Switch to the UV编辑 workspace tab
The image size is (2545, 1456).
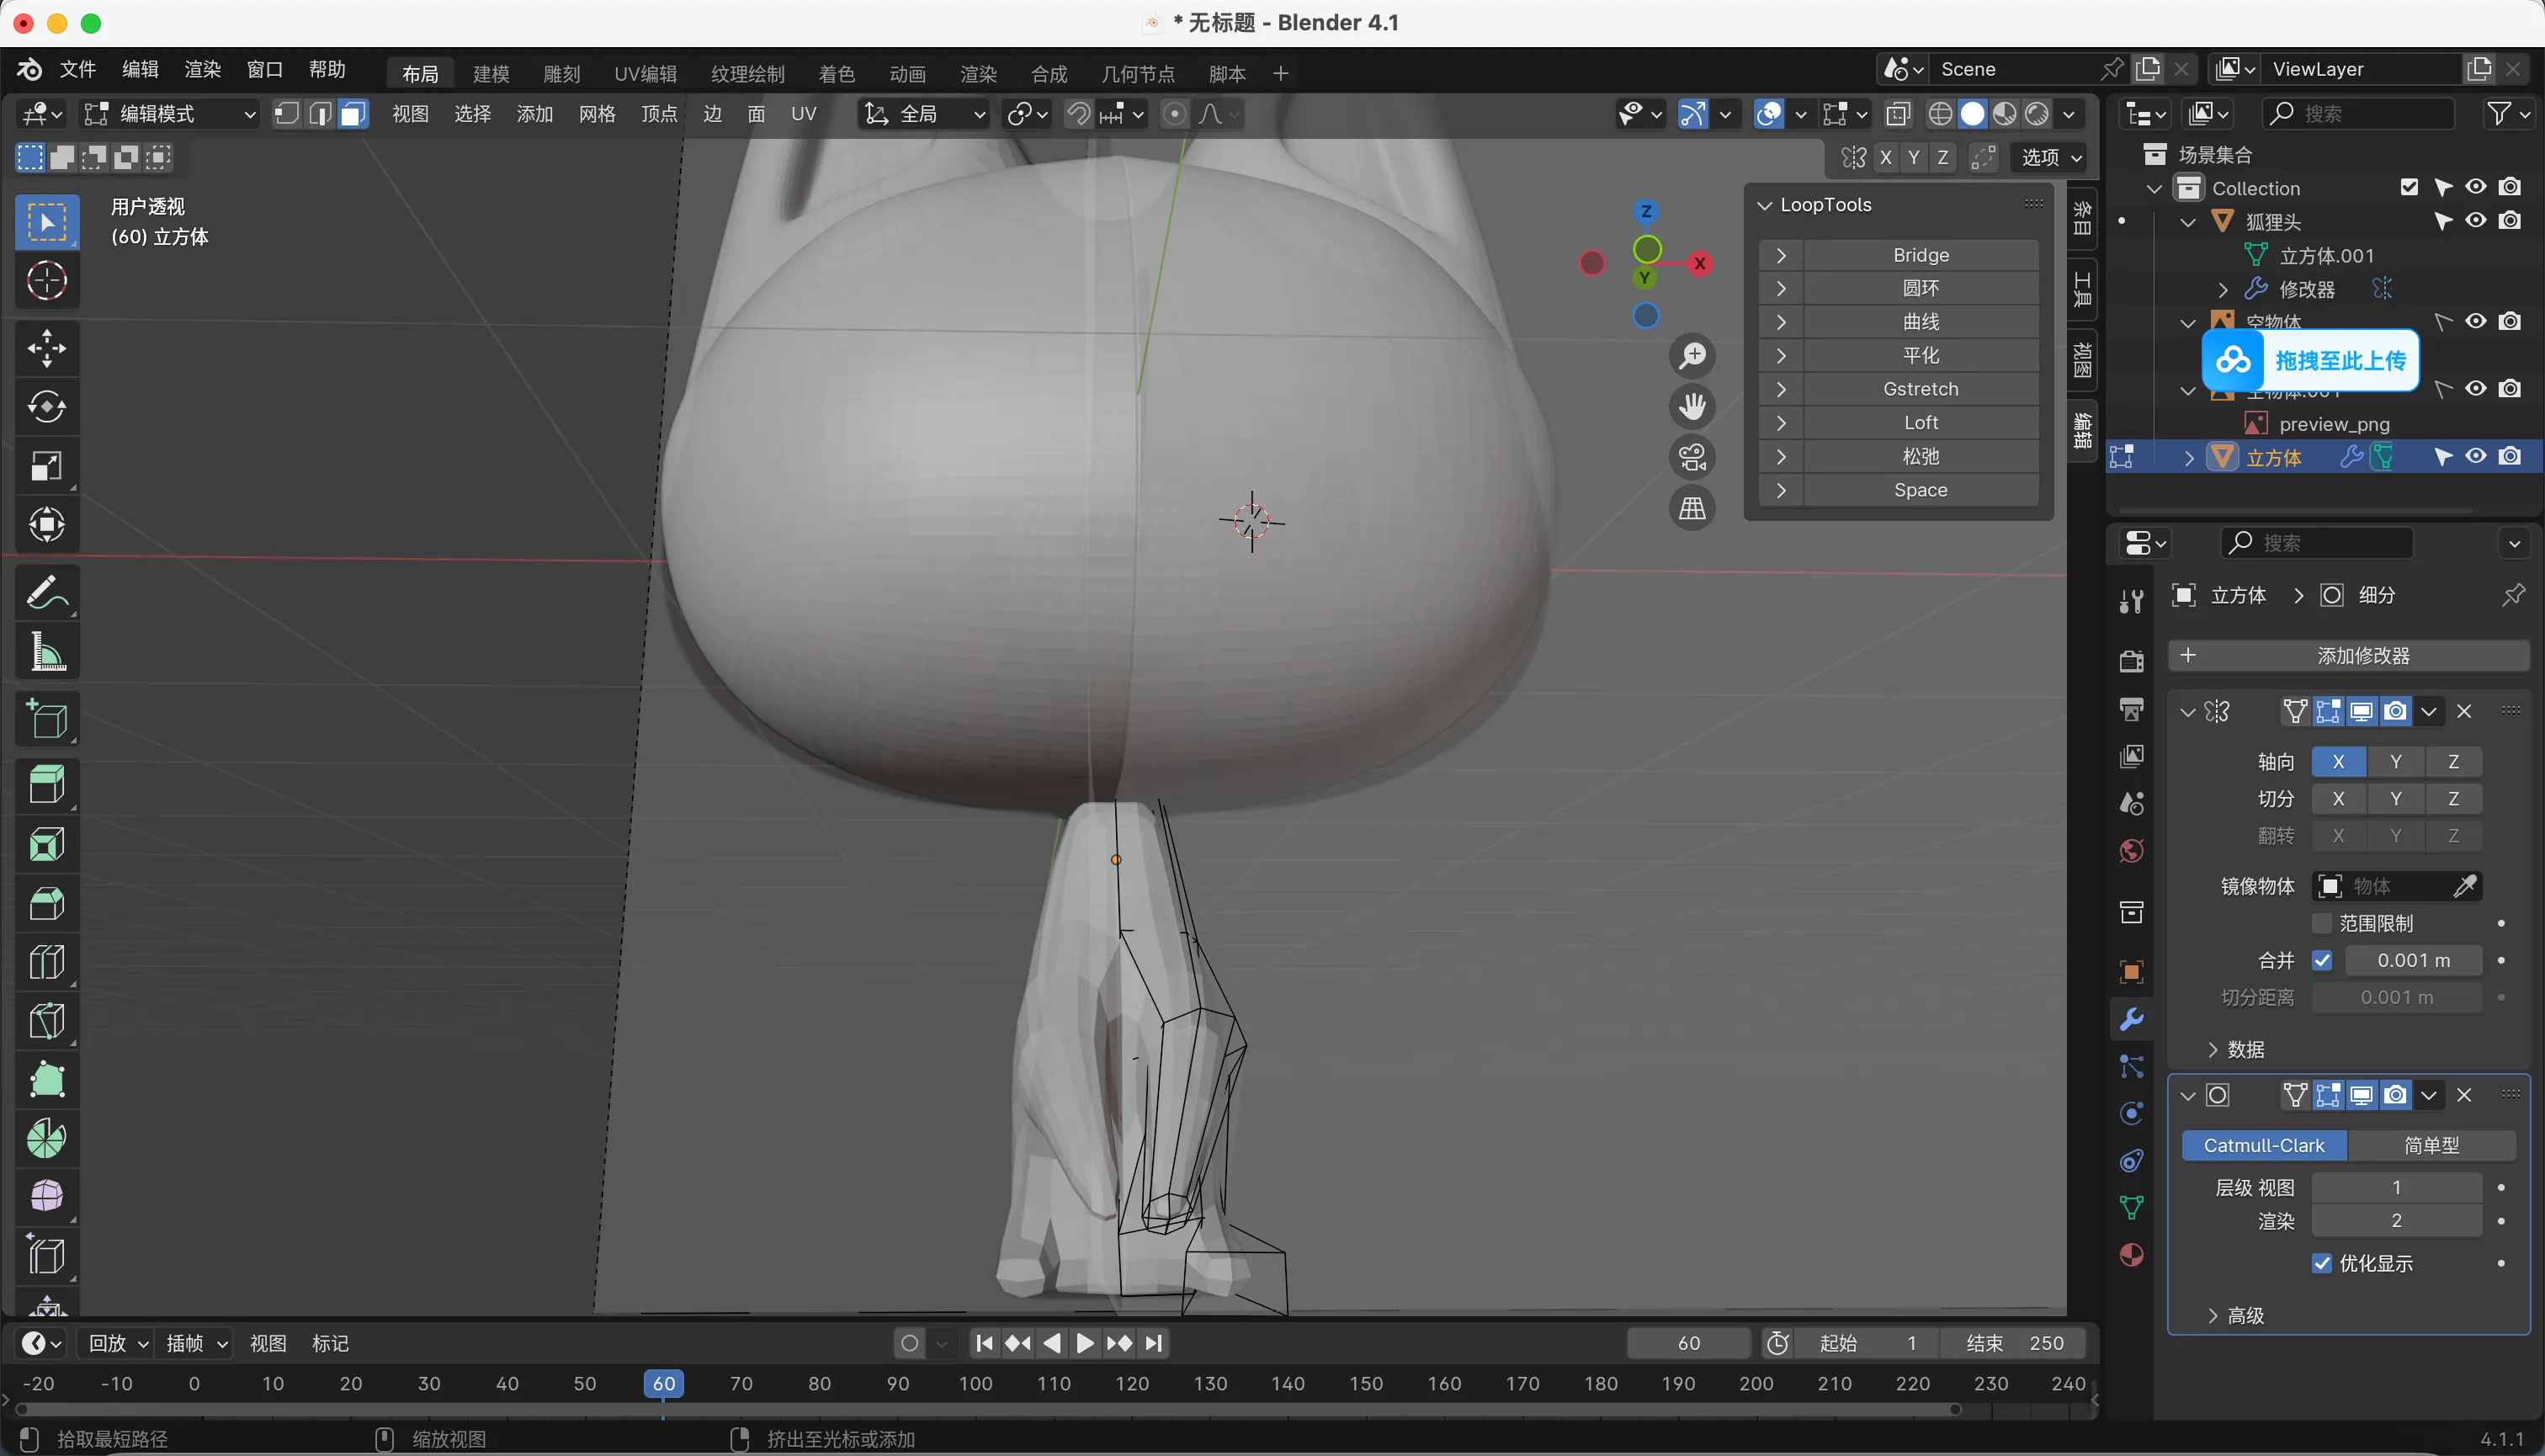tap(645, 74)
